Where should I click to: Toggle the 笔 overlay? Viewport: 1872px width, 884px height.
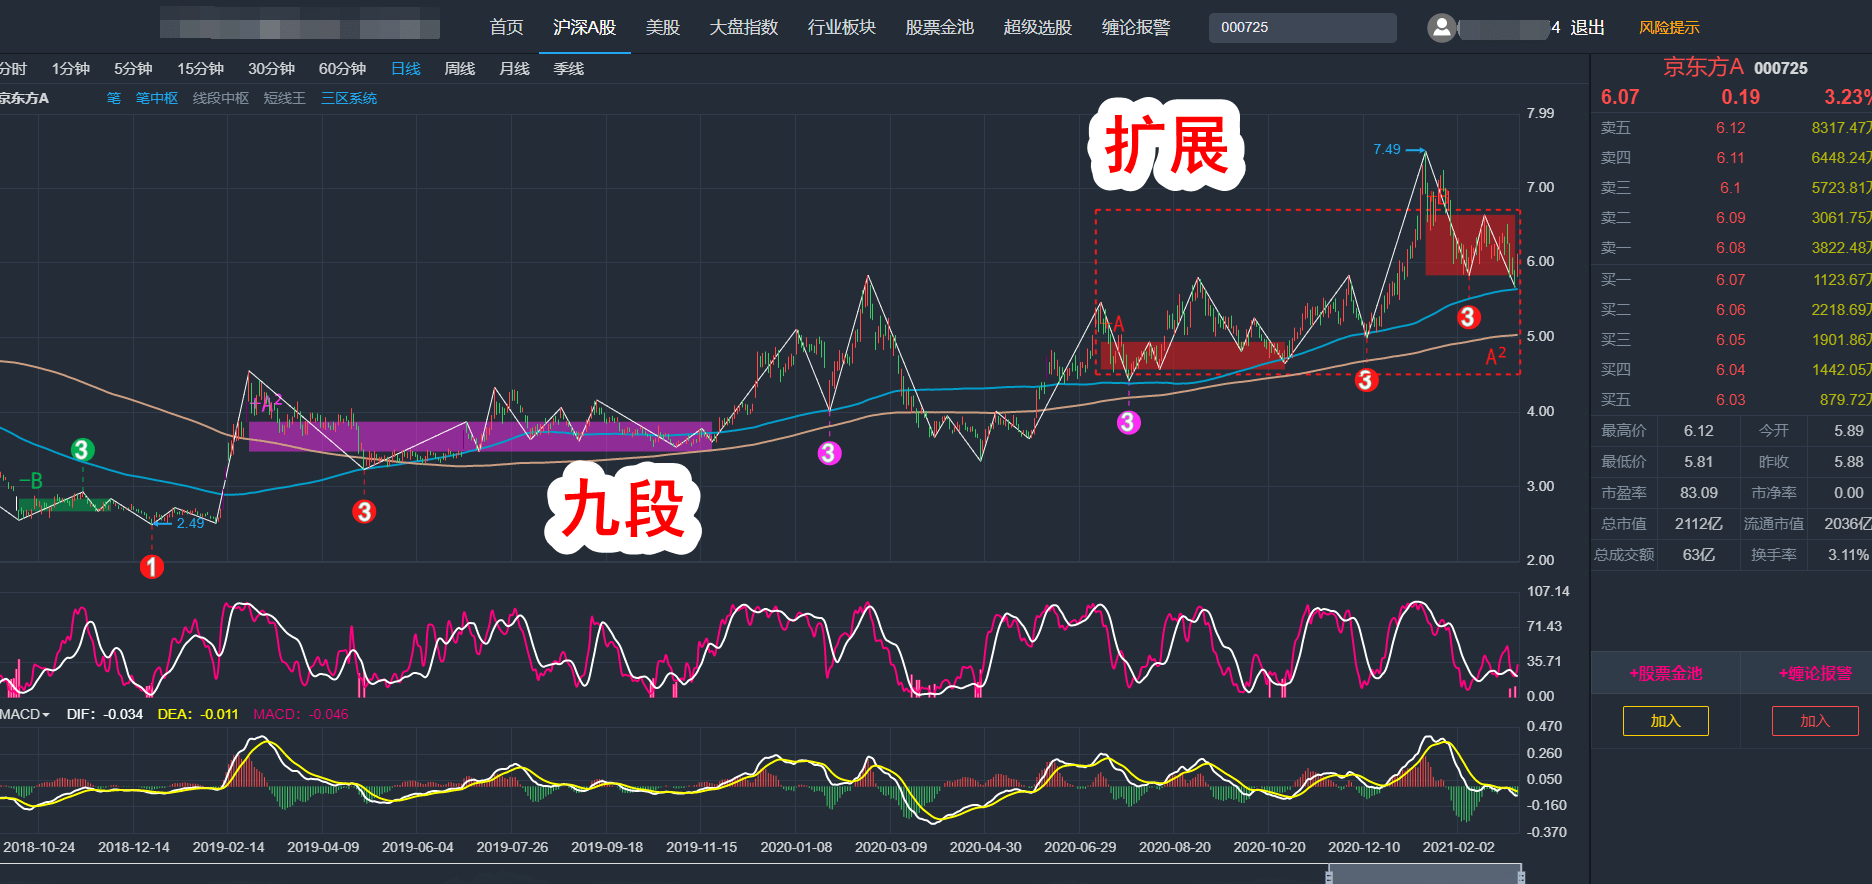113,98
